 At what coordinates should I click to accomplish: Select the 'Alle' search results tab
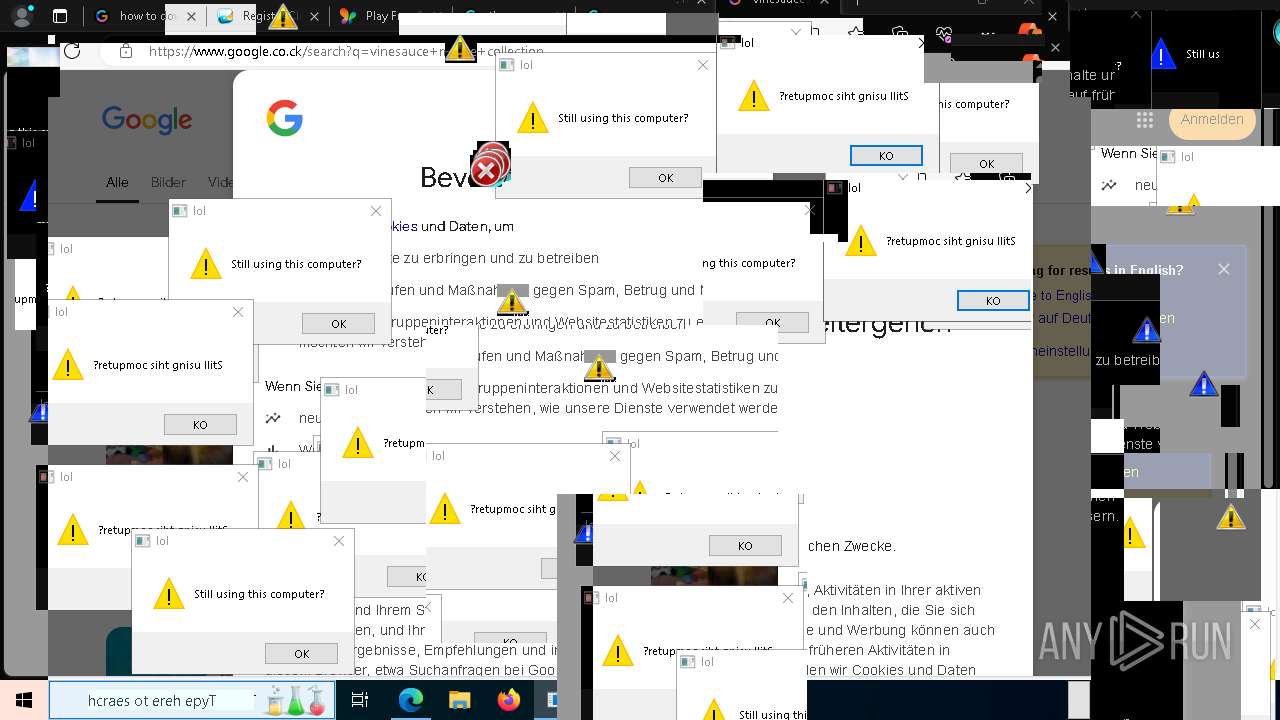(x=117, y=182)
